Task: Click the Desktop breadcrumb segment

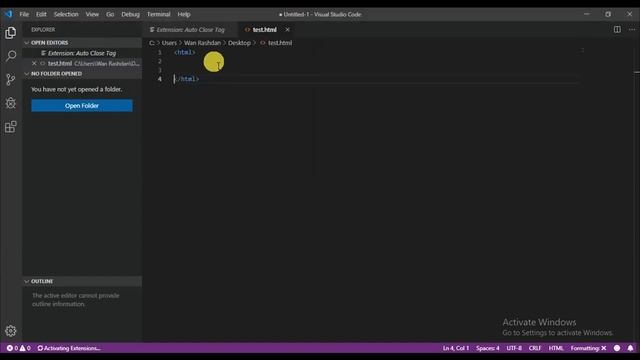Action: pyautogui.click(x=239, y=43)
